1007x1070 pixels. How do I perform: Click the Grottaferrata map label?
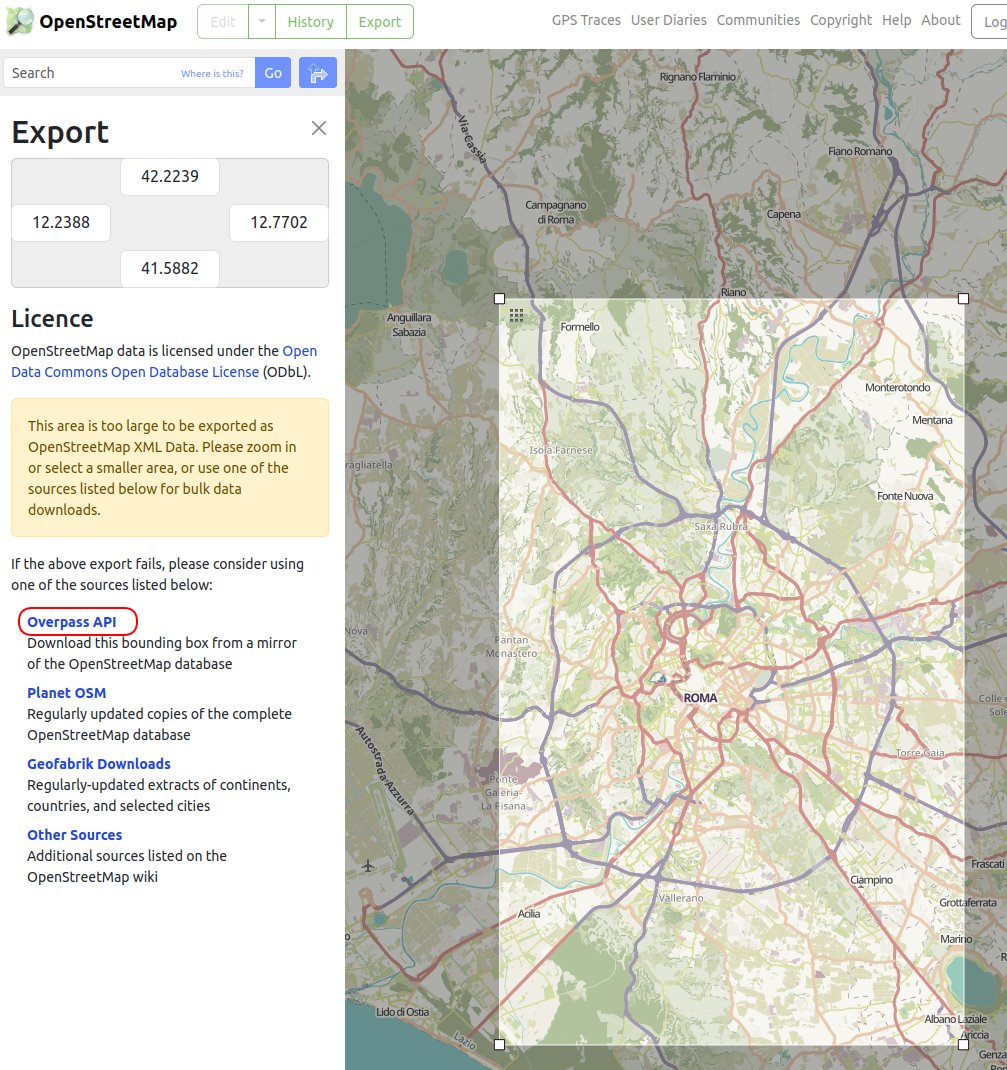tap(968, 902)
